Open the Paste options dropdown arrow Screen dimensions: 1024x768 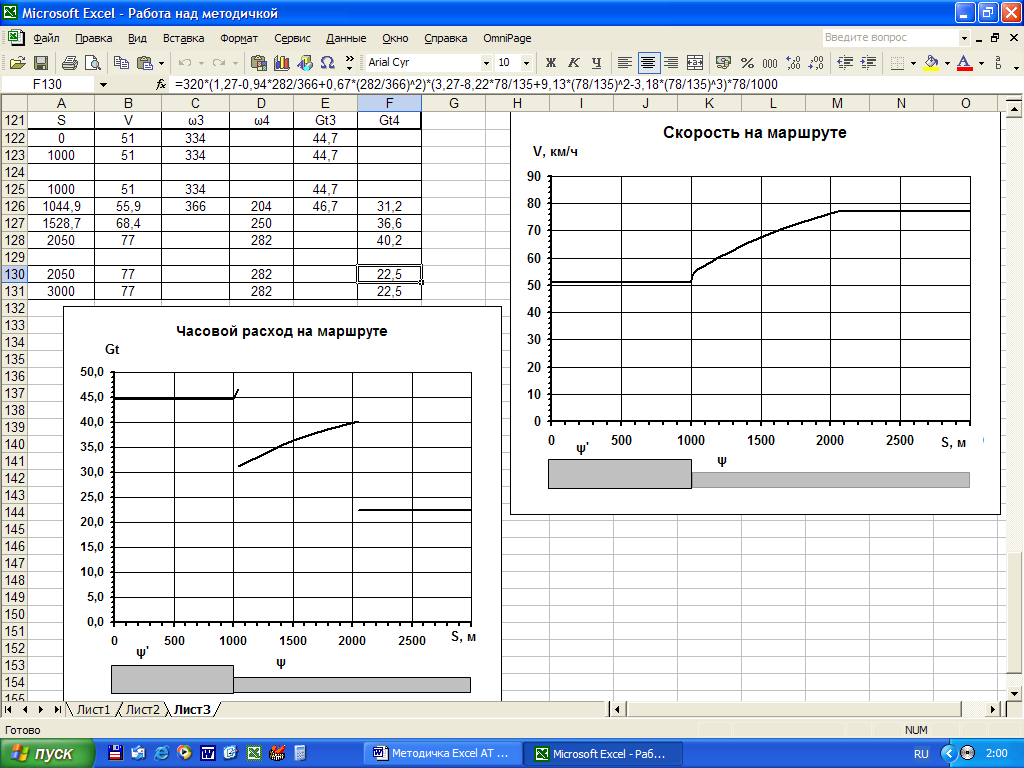point(161,63)
